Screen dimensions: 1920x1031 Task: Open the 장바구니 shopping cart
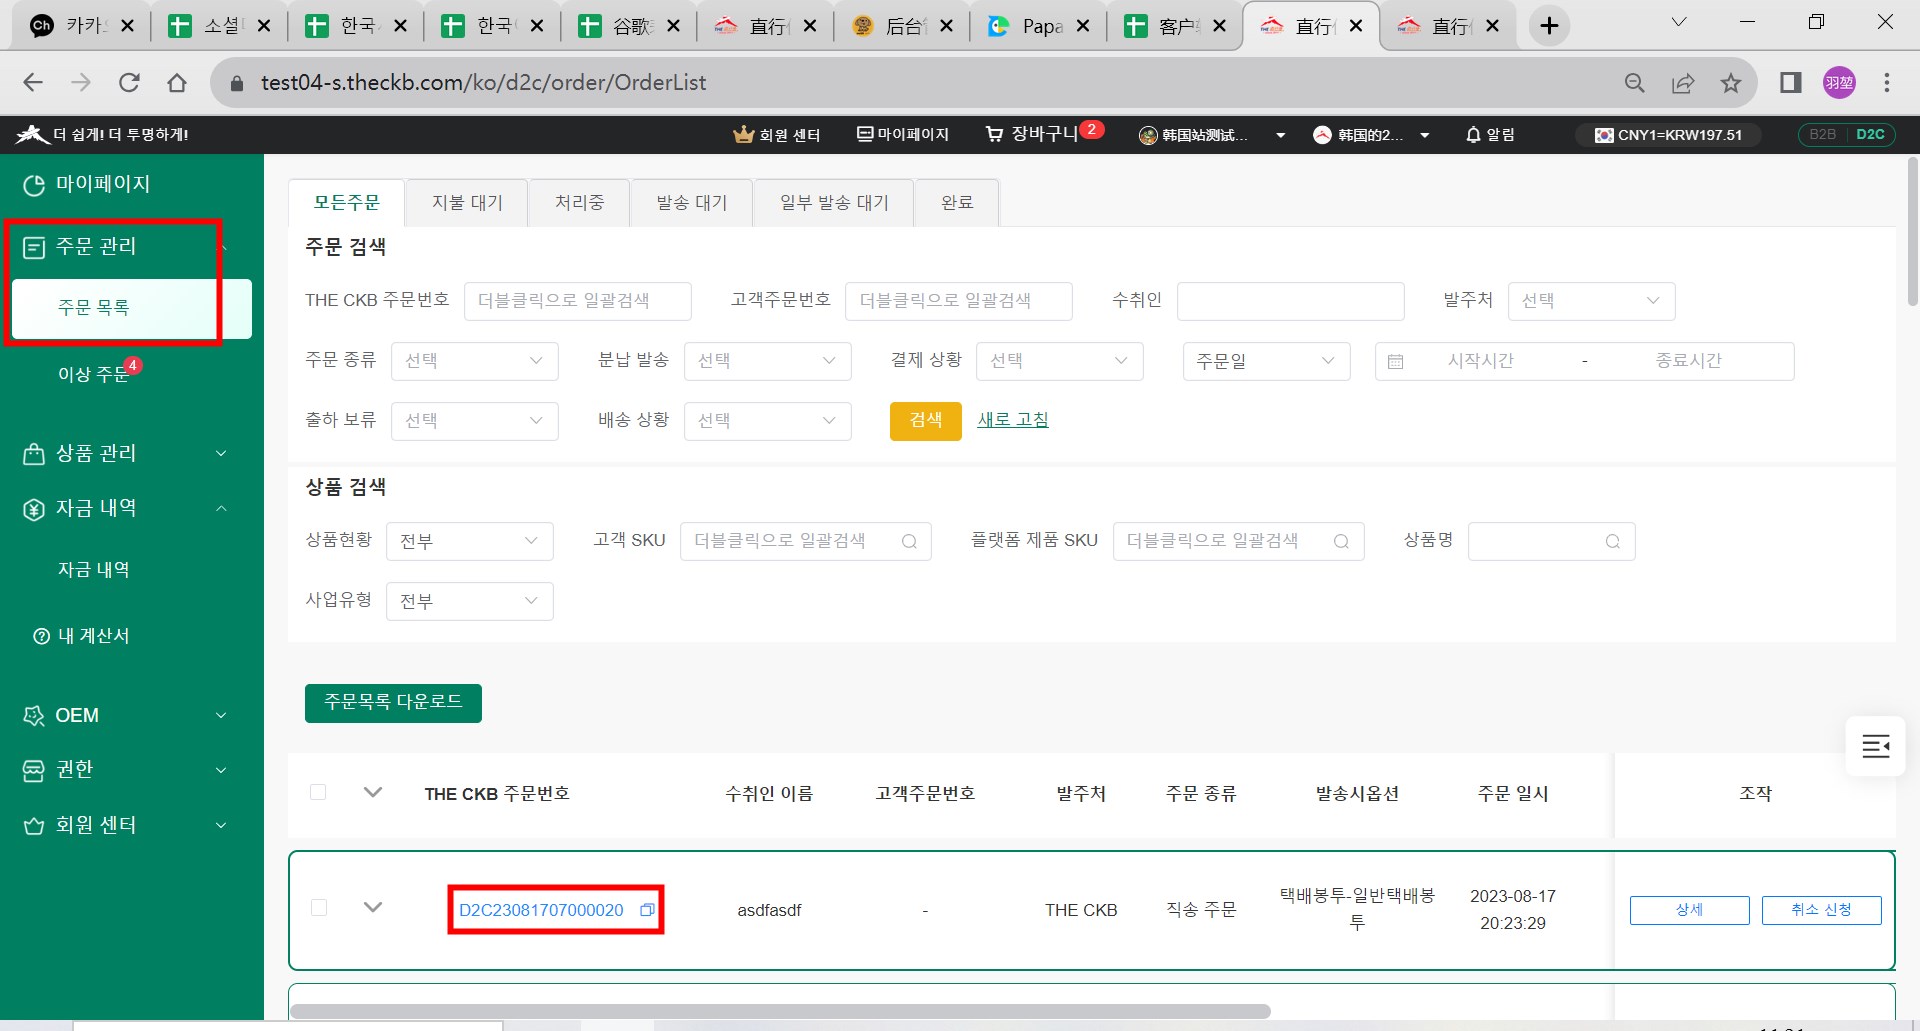pos(1043,133)
